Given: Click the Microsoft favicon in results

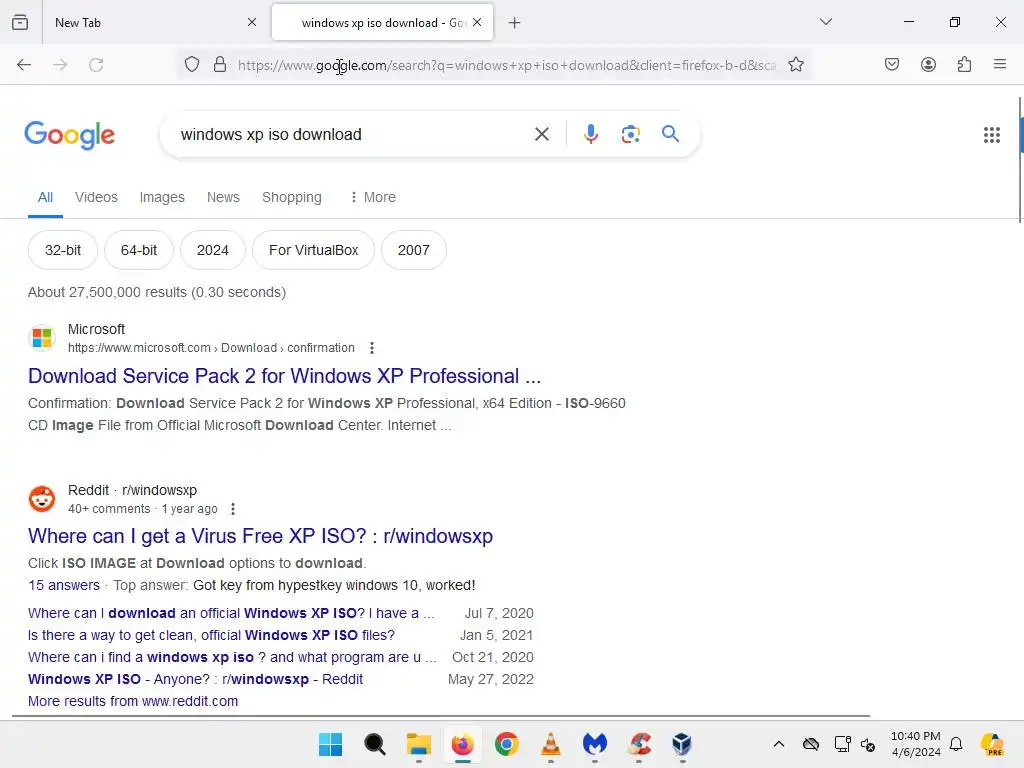Looking at the screenshot, I should (42, 338).
